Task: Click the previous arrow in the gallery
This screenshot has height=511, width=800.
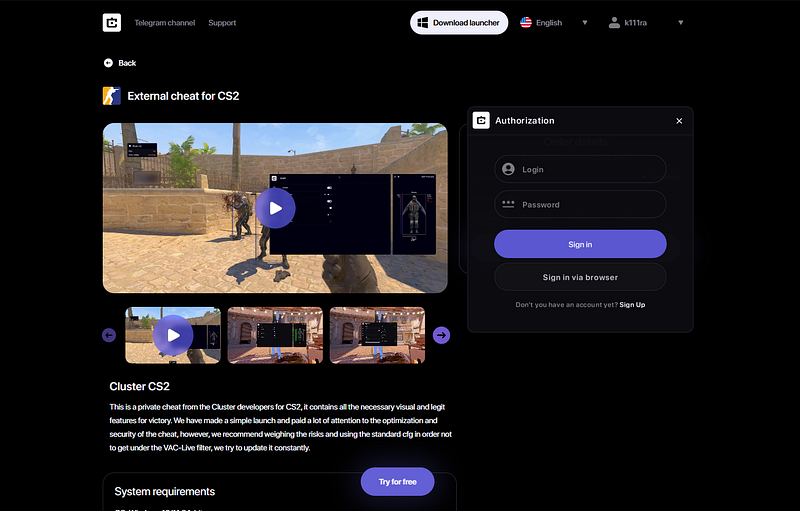Action: pyautogui.click(x=109, y=335)
